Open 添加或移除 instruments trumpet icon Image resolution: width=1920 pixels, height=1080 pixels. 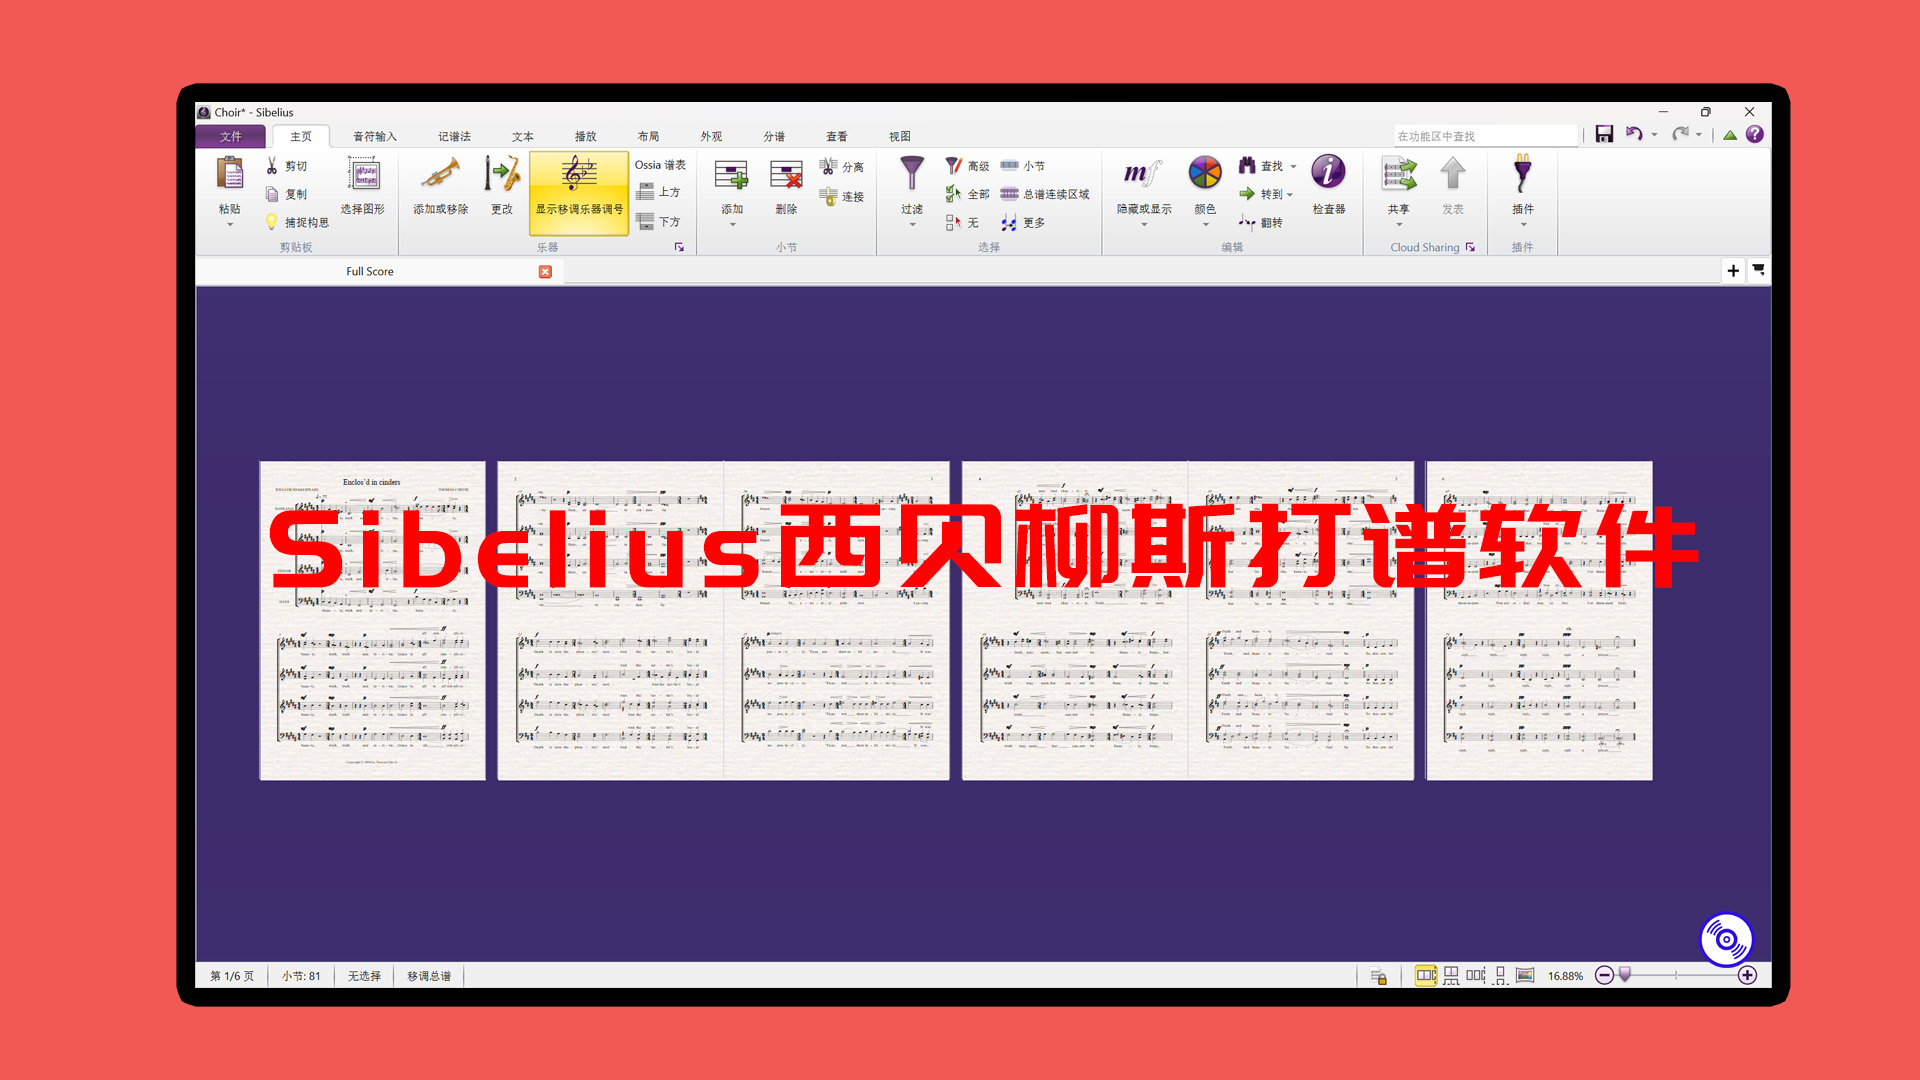tap(441, 174)
